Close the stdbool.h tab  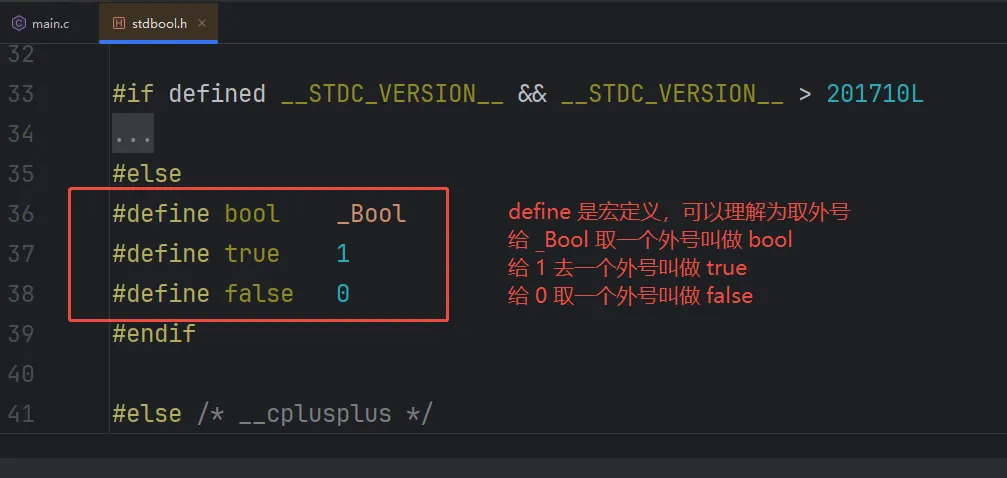point(202,23)
